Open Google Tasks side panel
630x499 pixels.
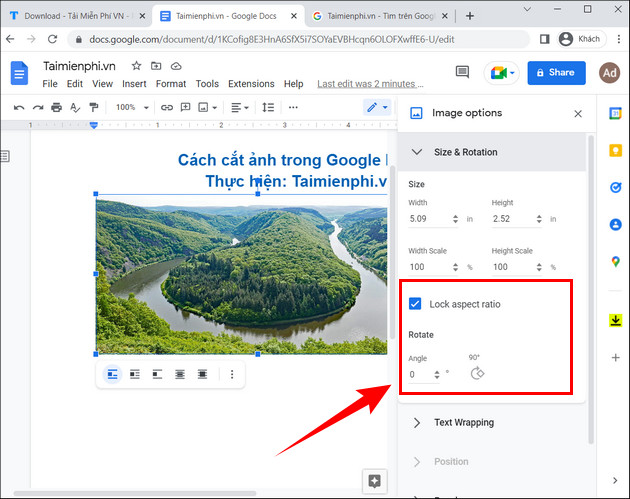[615, 187]
